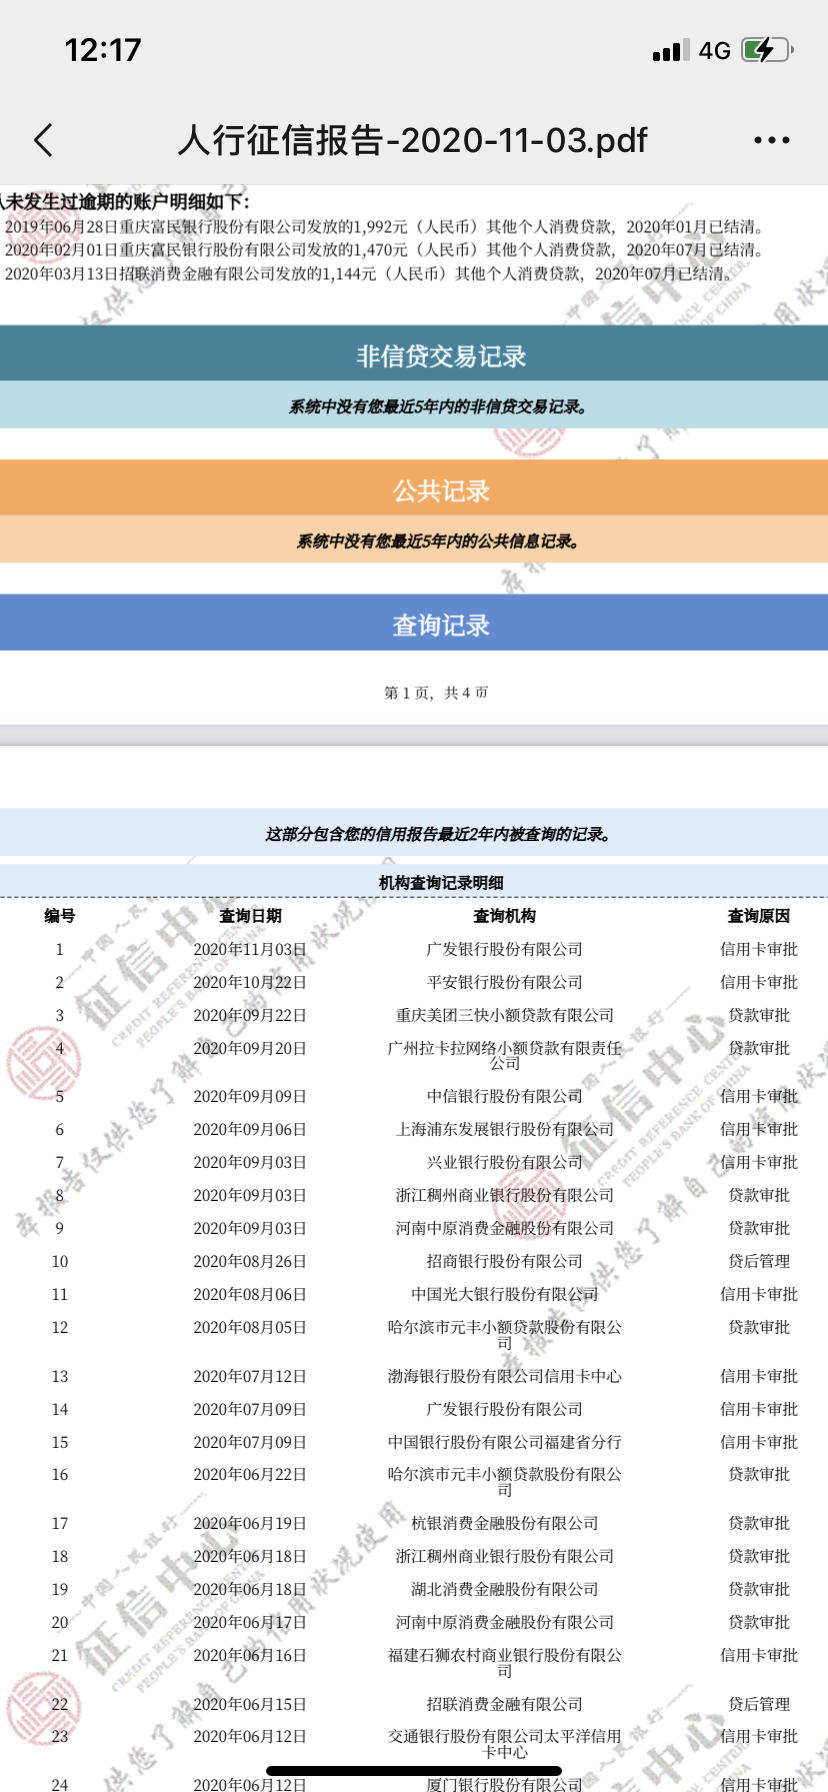828x1792 pixels.
Task: Tap 广州拉卡拉网络小额贷款有限责任公司
Action: pos(505,1056)
